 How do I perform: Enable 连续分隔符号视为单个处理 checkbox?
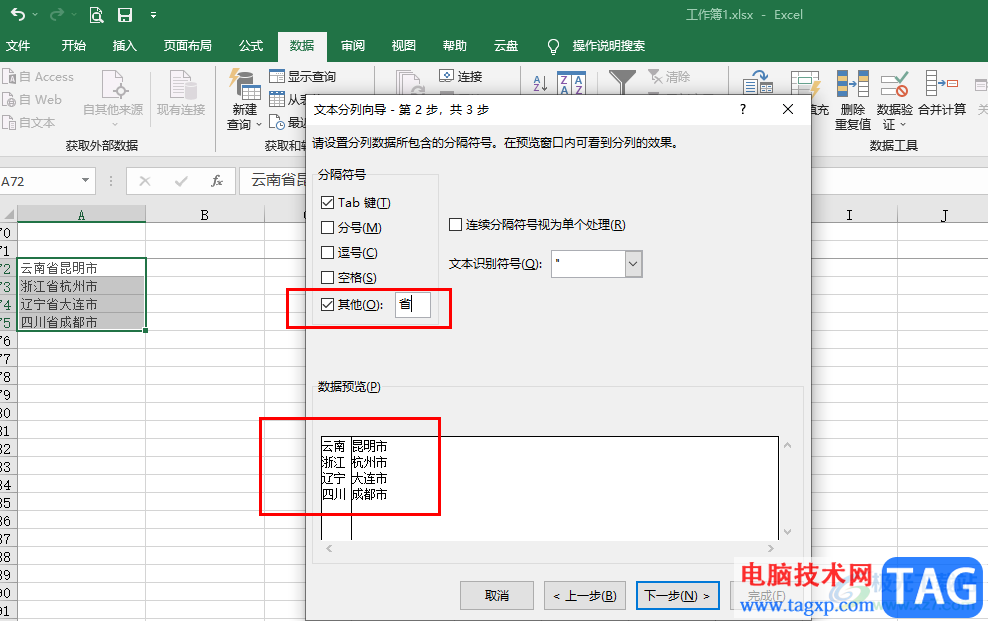455,225
